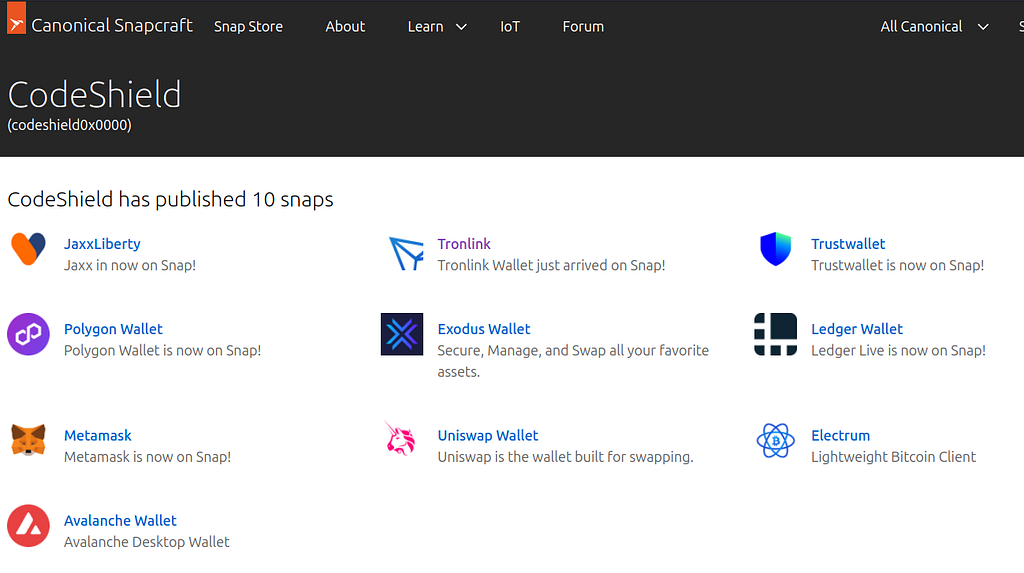This screenshot has width=1024, height=573.
Task: Navigate to IoT section
Action: coord(510,26)
